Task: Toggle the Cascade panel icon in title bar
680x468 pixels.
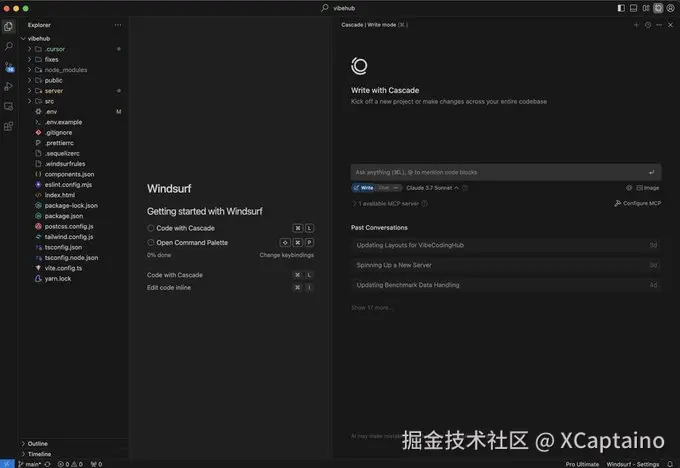Action: tap(658, 8)
